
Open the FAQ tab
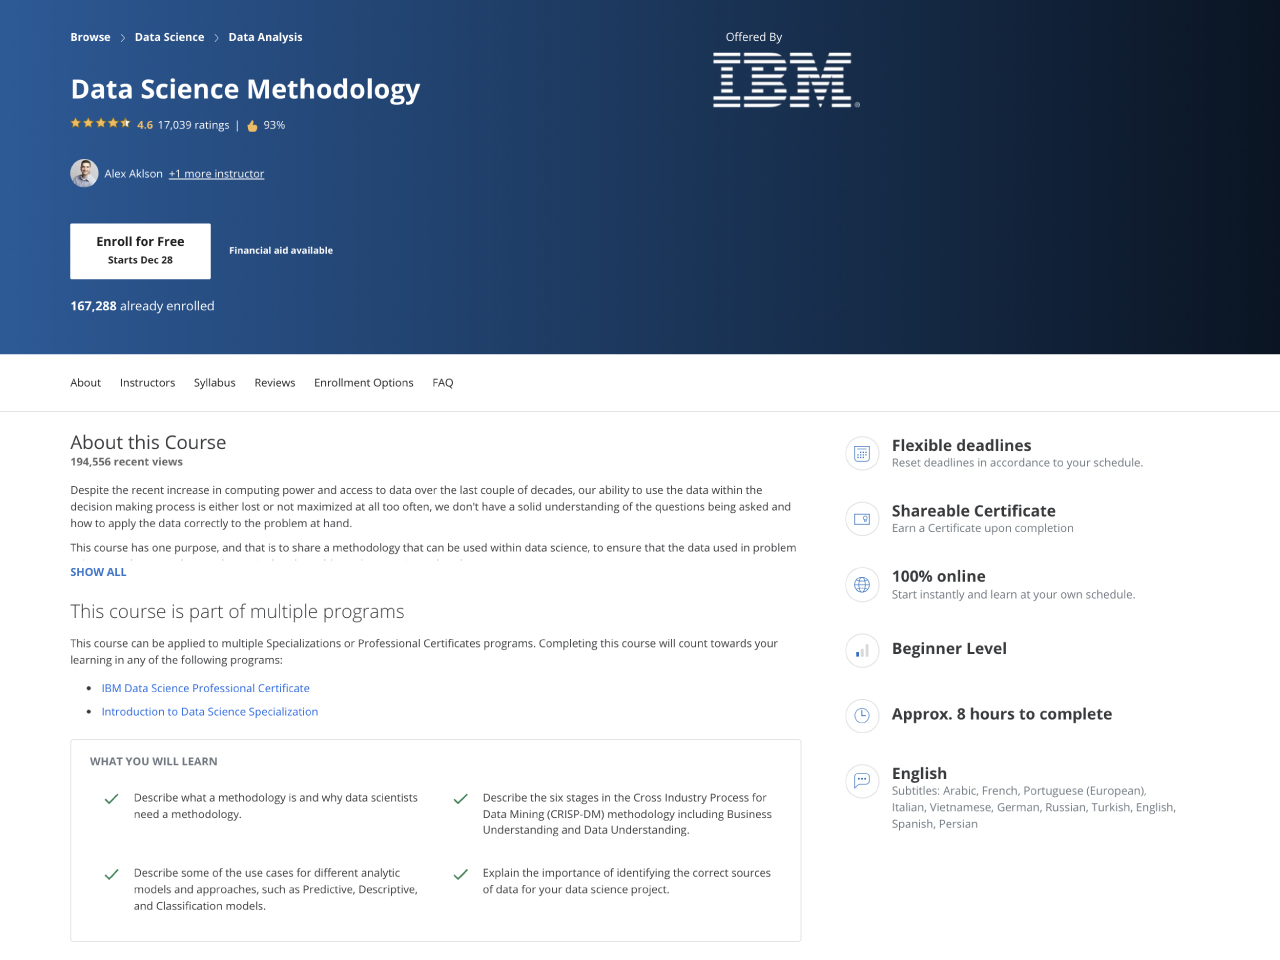click(x=443, y=383)
